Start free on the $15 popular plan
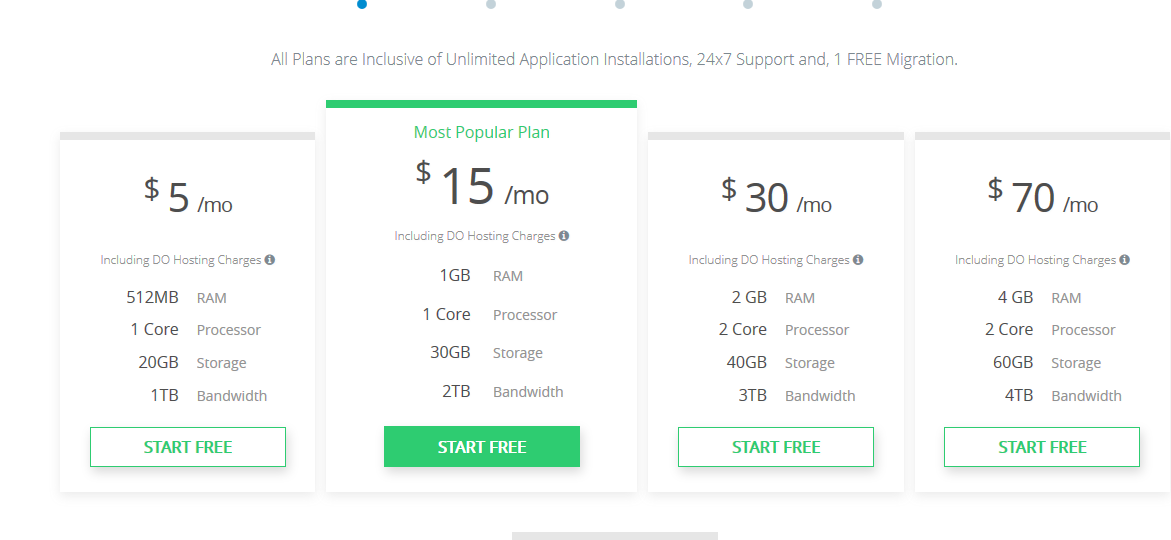The height and width of the screenshot is (540, 1171). 482,447
